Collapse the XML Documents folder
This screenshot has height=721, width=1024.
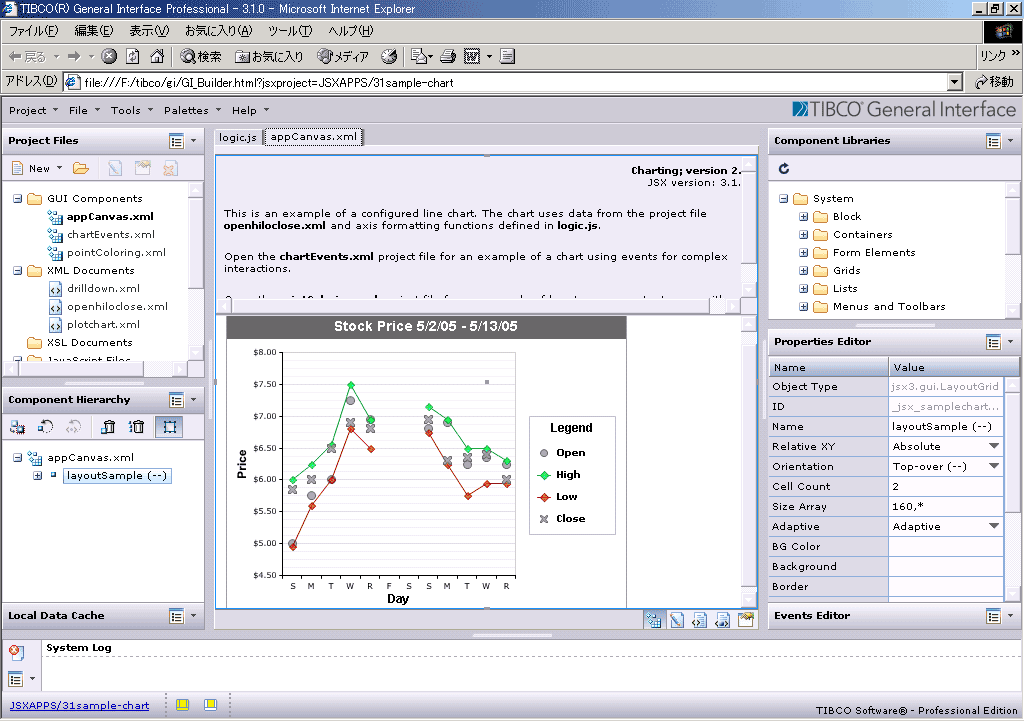[x=18, y=270]
